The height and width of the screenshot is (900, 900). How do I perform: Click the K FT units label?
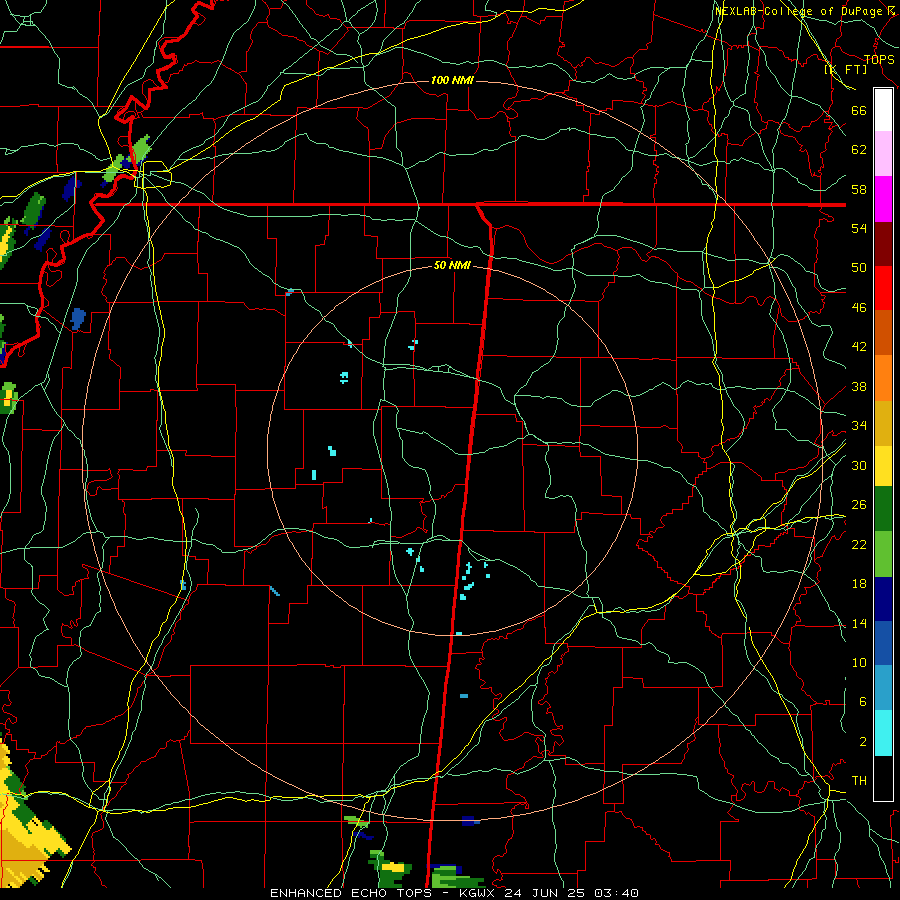[x=846, y=69]
